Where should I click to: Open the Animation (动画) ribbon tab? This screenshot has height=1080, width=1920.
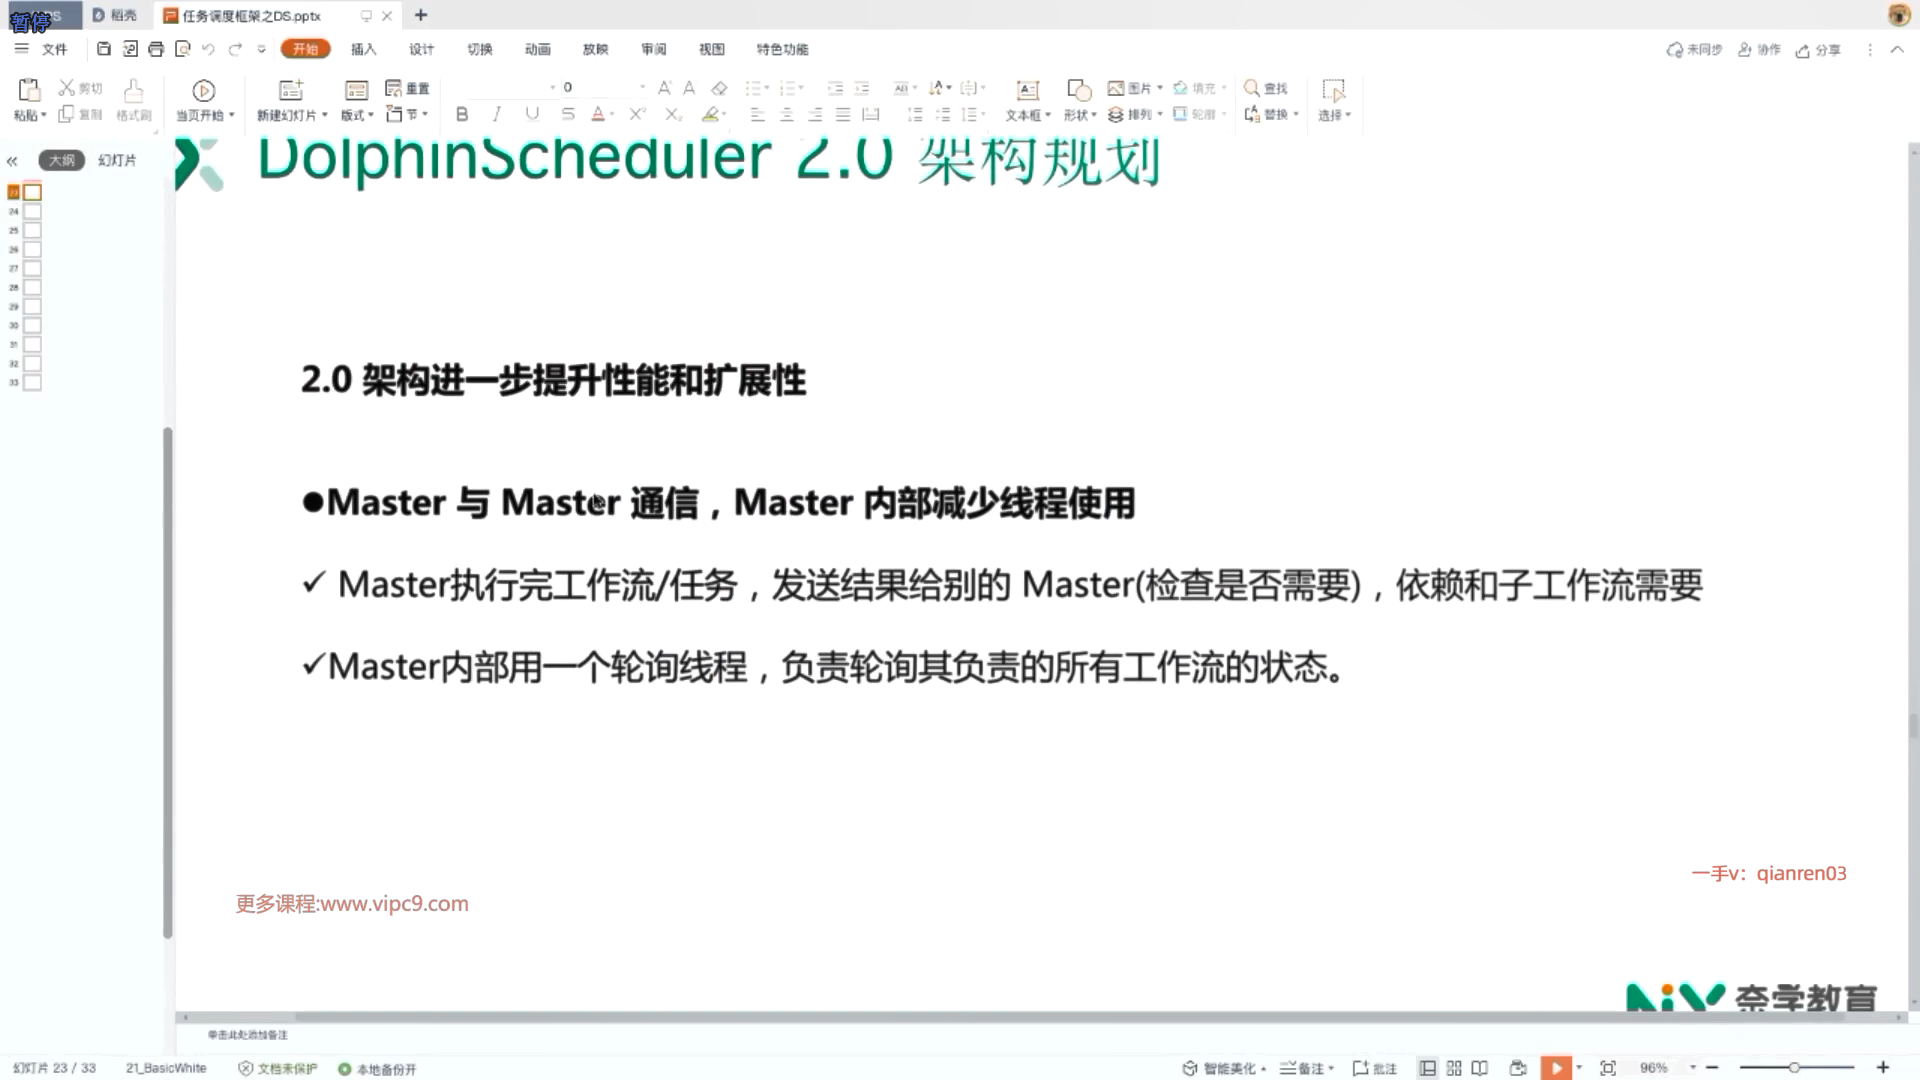pyautogui.click(x=537, y=49)
